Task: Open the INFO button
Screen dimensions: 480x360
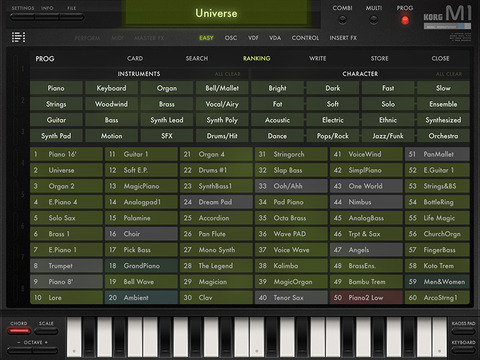Action: tap(47, 17)
